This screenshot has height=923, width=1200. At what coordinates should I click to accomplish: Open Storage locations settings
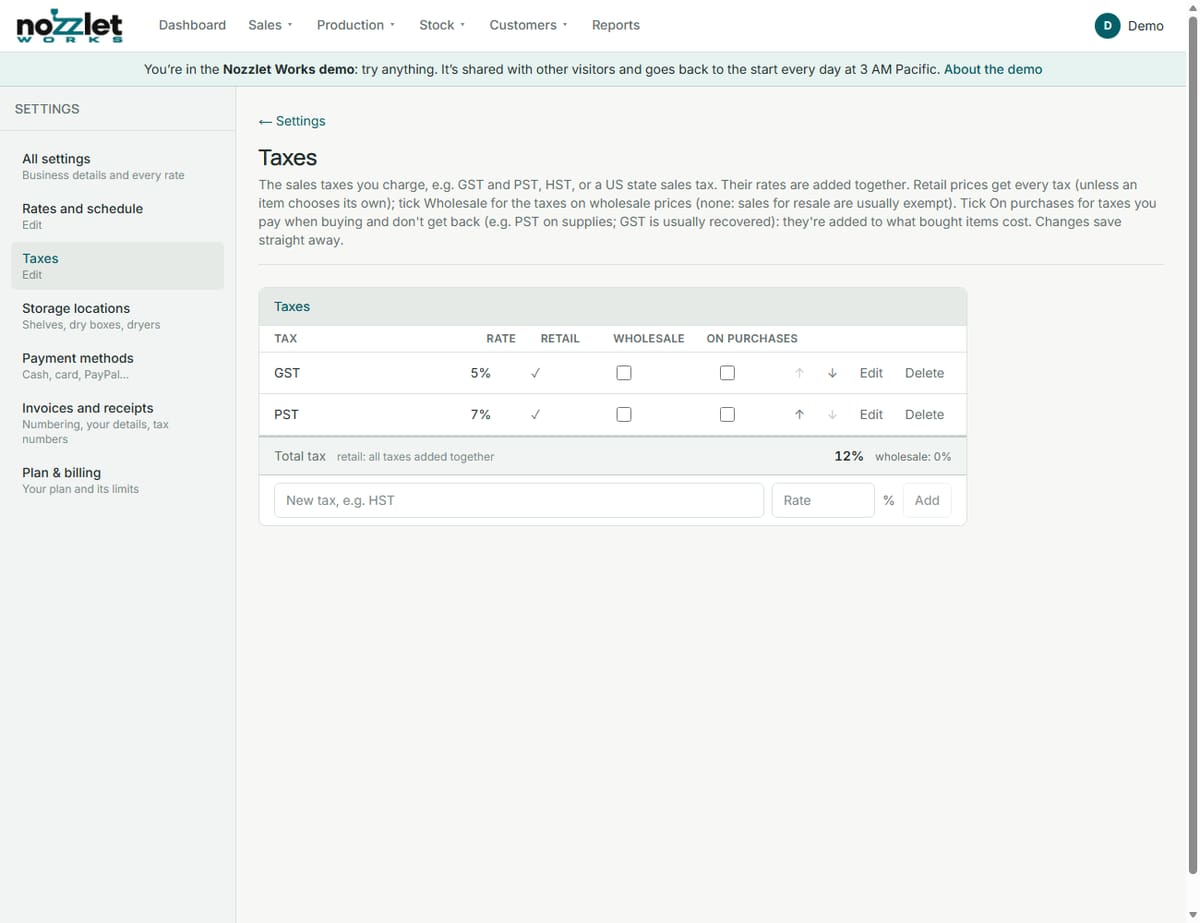click(x=117, y=316)
